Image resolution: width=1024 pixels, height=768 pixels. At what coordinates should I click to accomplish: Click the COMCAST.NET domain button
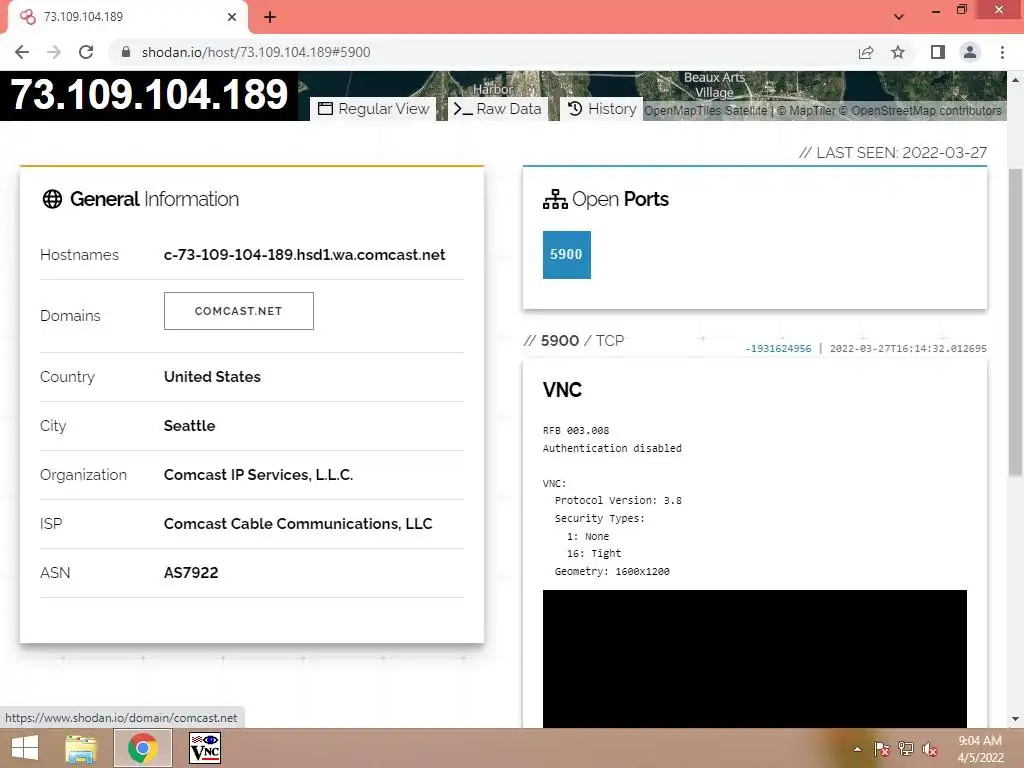click(x=238, y=311)
